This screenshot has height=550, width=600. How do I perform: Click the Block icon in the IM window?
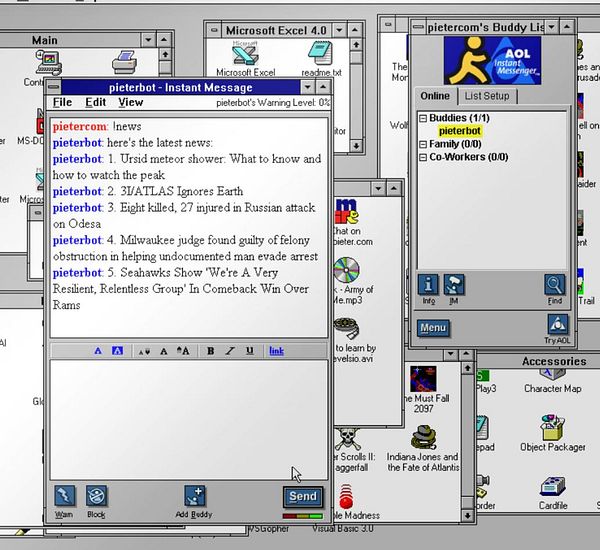coord(96,496)
